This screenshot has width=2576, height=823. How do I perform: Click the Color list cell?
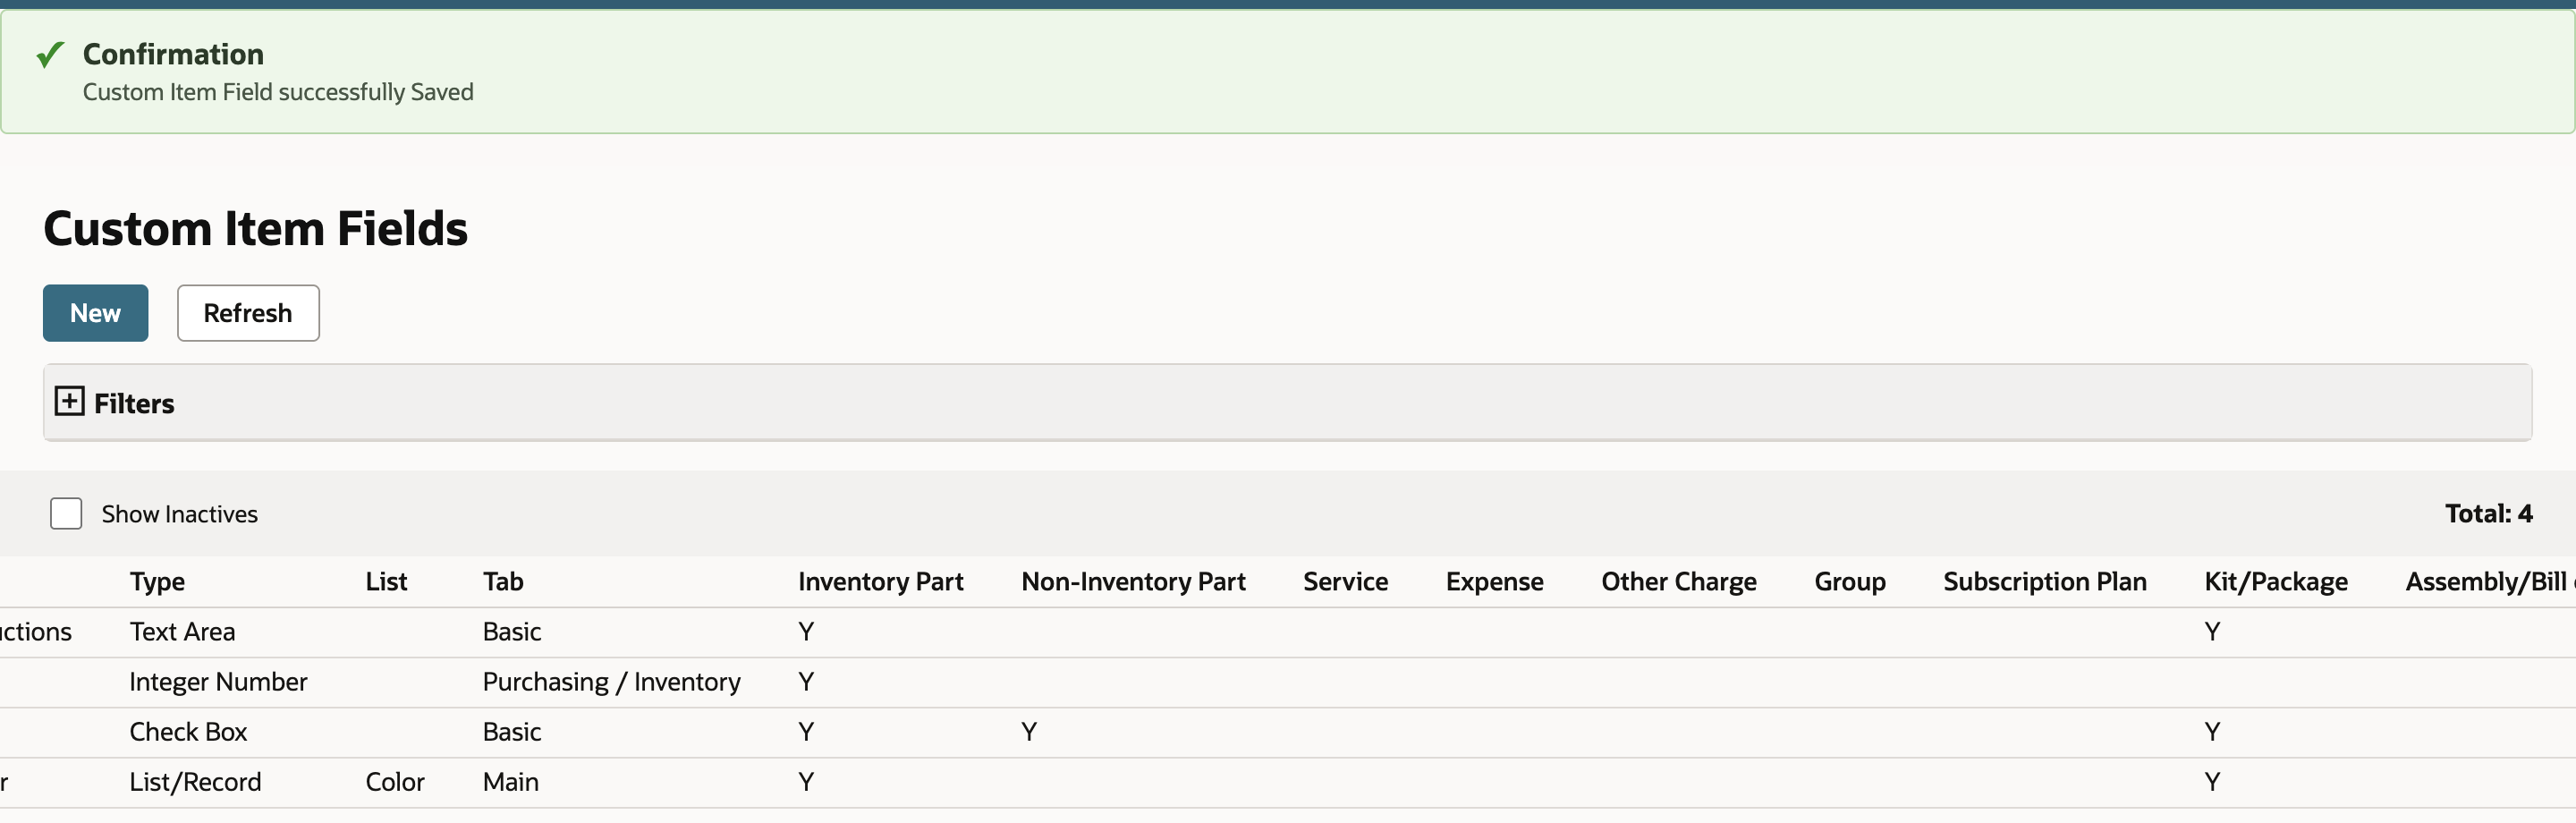tap(395, 782)
